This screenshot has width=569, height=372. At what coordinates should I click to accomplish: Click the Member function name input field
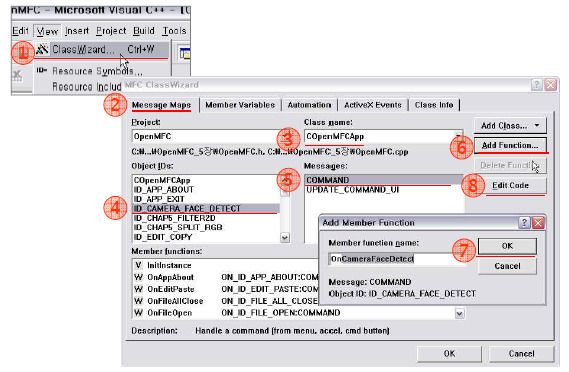397,259
